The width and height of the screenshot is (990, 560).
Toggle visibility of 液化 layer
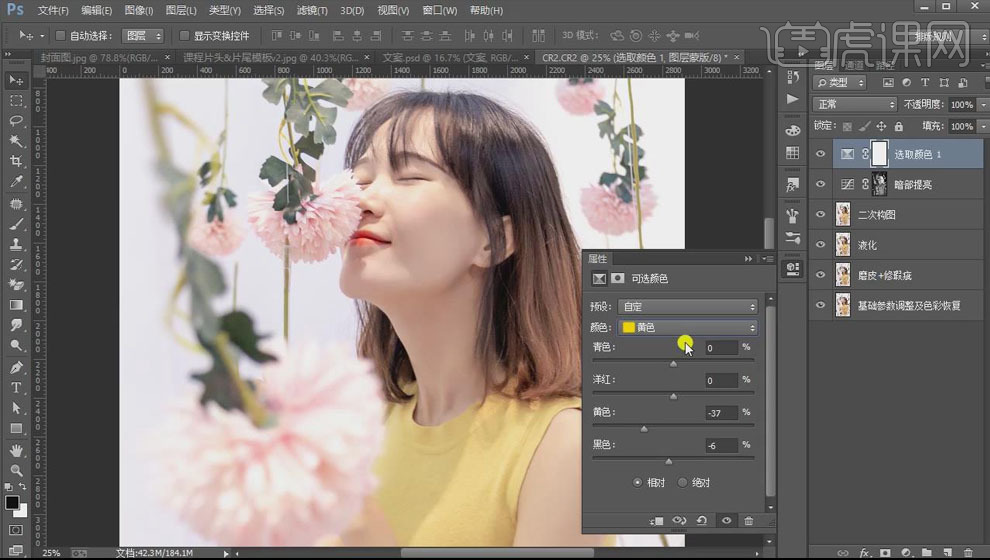click(820, 245)
